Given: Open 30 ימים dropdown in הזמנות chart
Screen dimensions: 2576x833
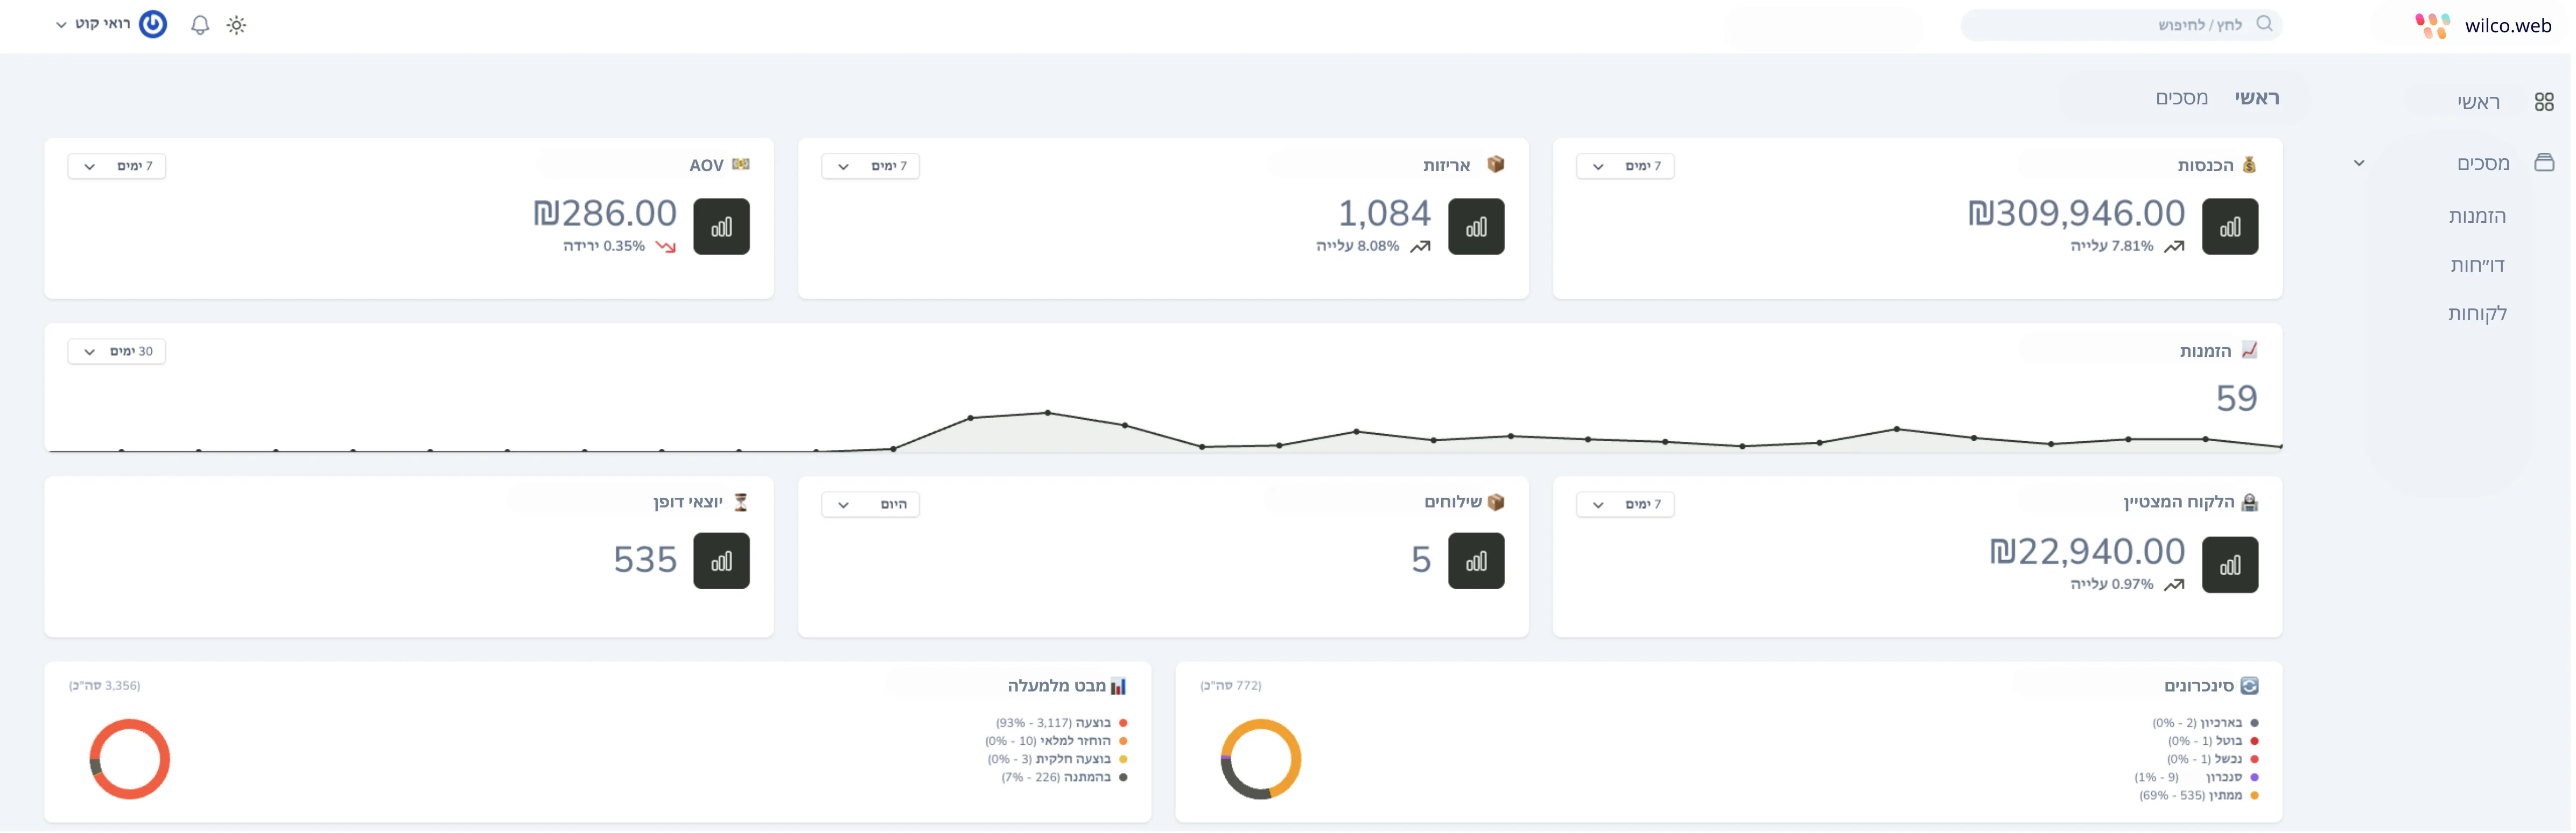Looking at the screenshot, I should [117, 352].
